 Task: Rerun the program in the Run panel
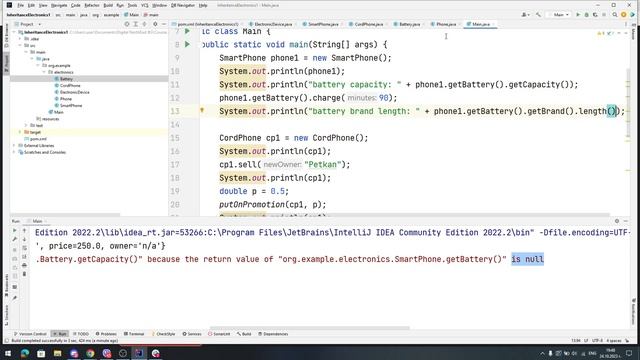pos(15,231)
